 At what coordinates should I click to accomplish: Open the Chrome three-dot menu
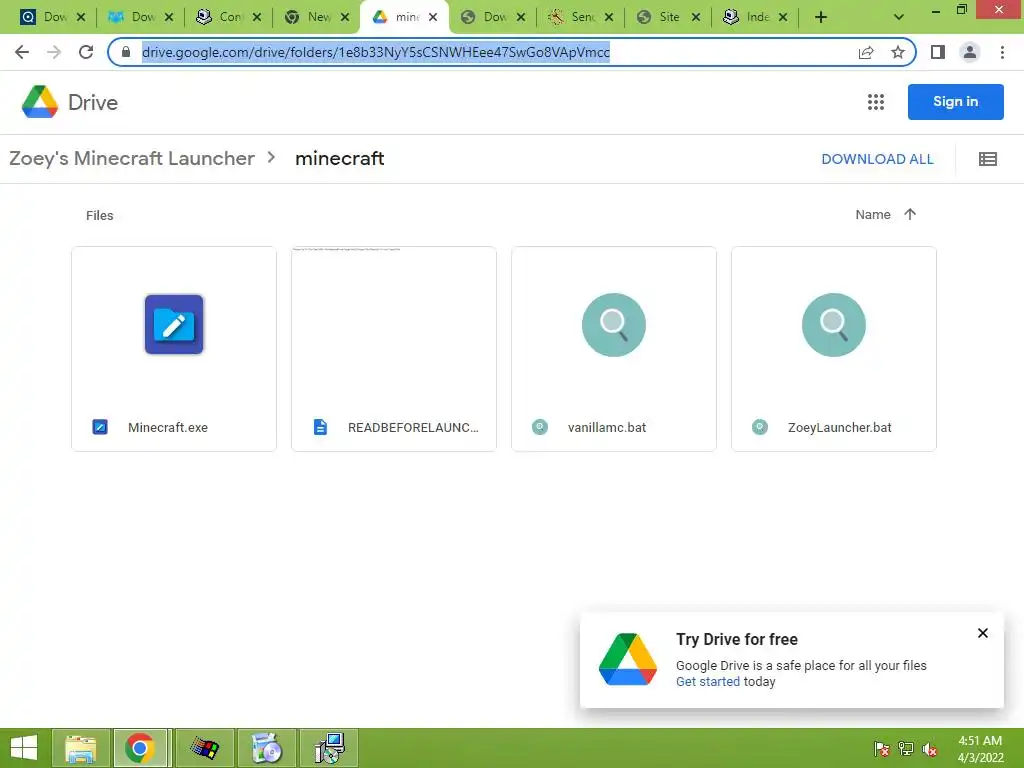(x=1002, y=52)
